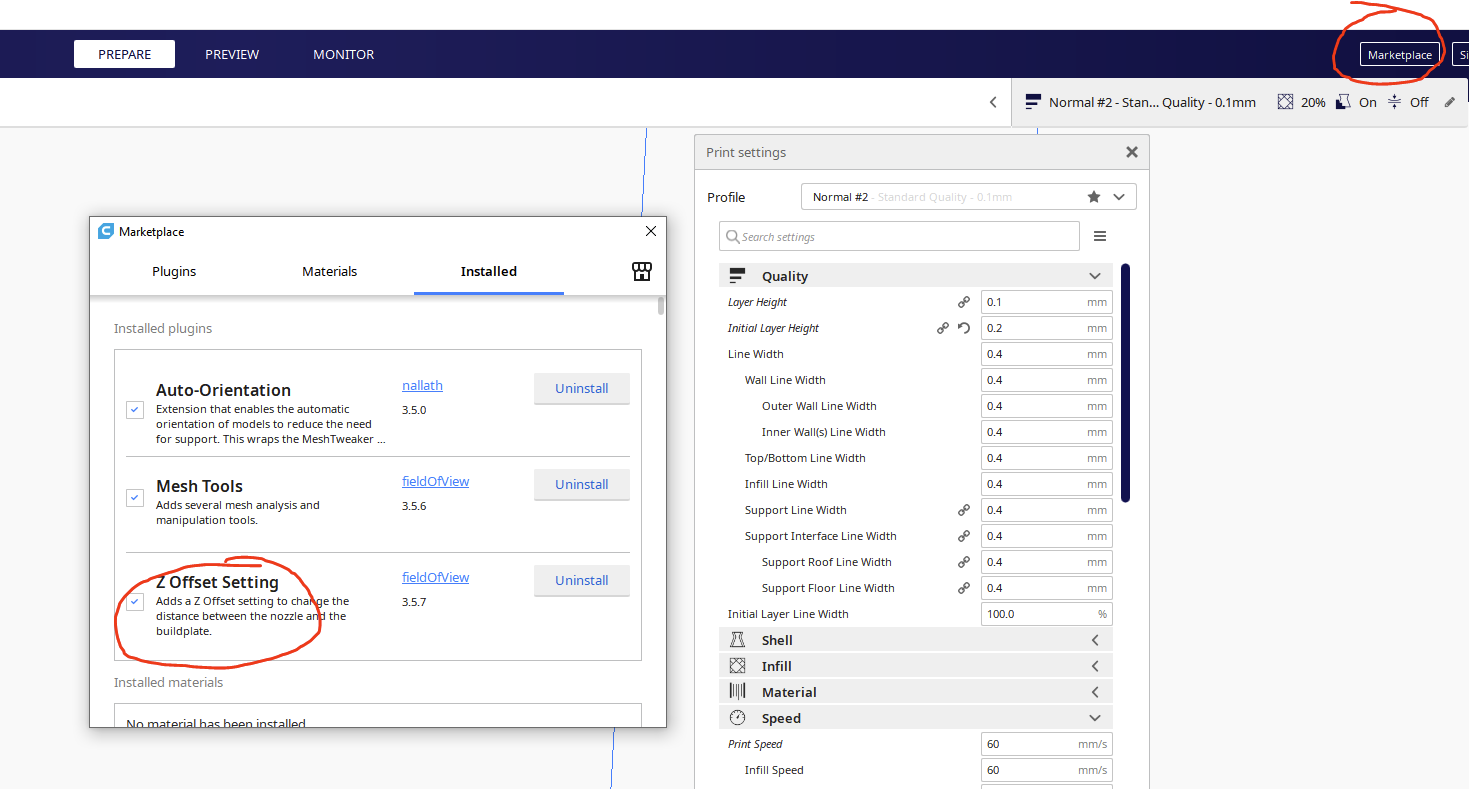
Task: Click the Initial Layer Line Width value field
Action: (x=1046, y=614)
